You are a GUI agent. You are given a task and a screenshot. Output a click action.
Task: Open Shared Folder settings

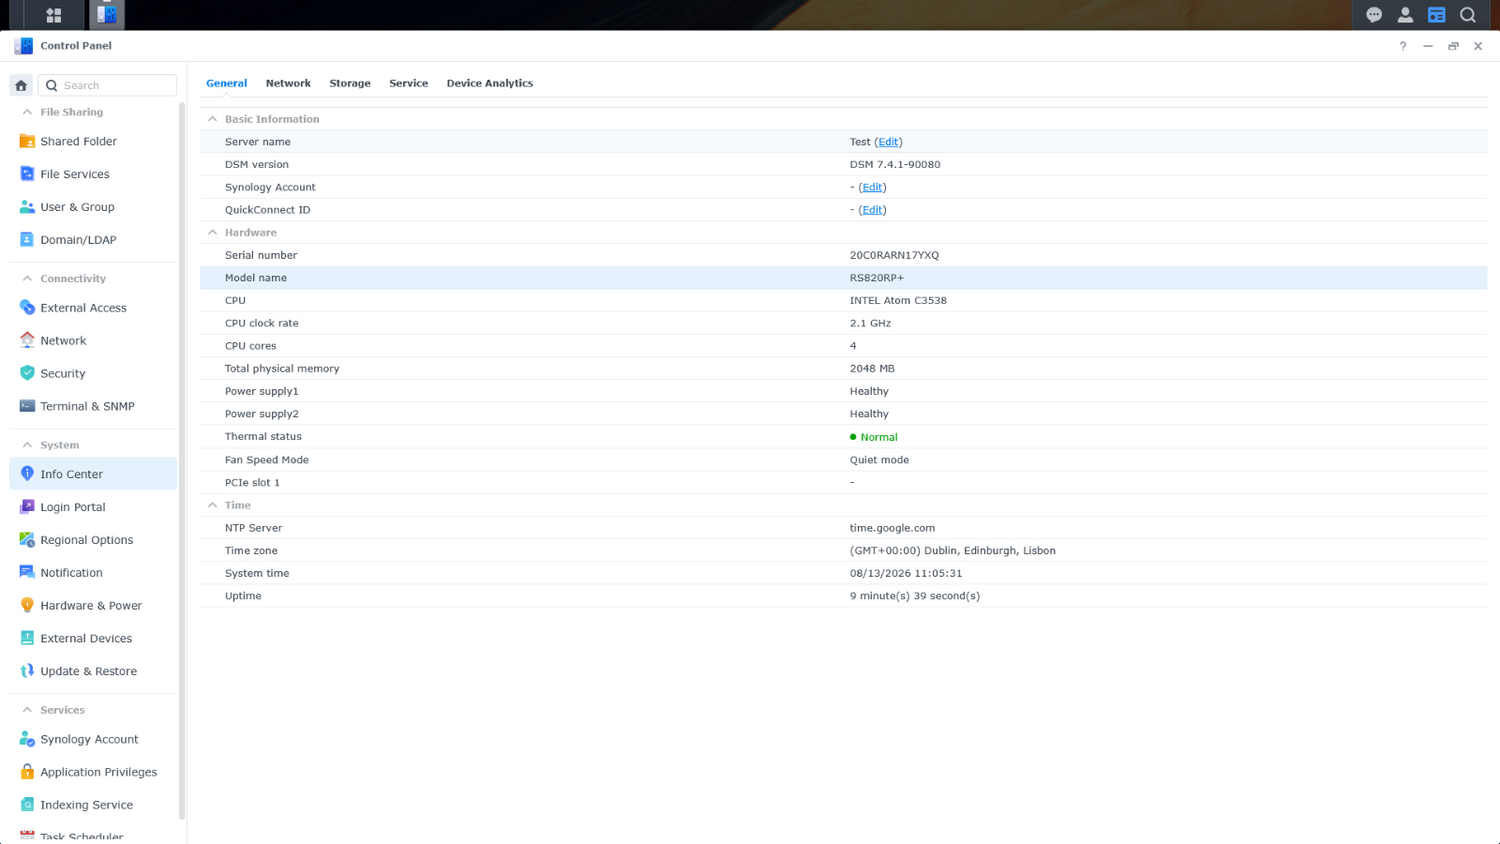click(93, 141)
